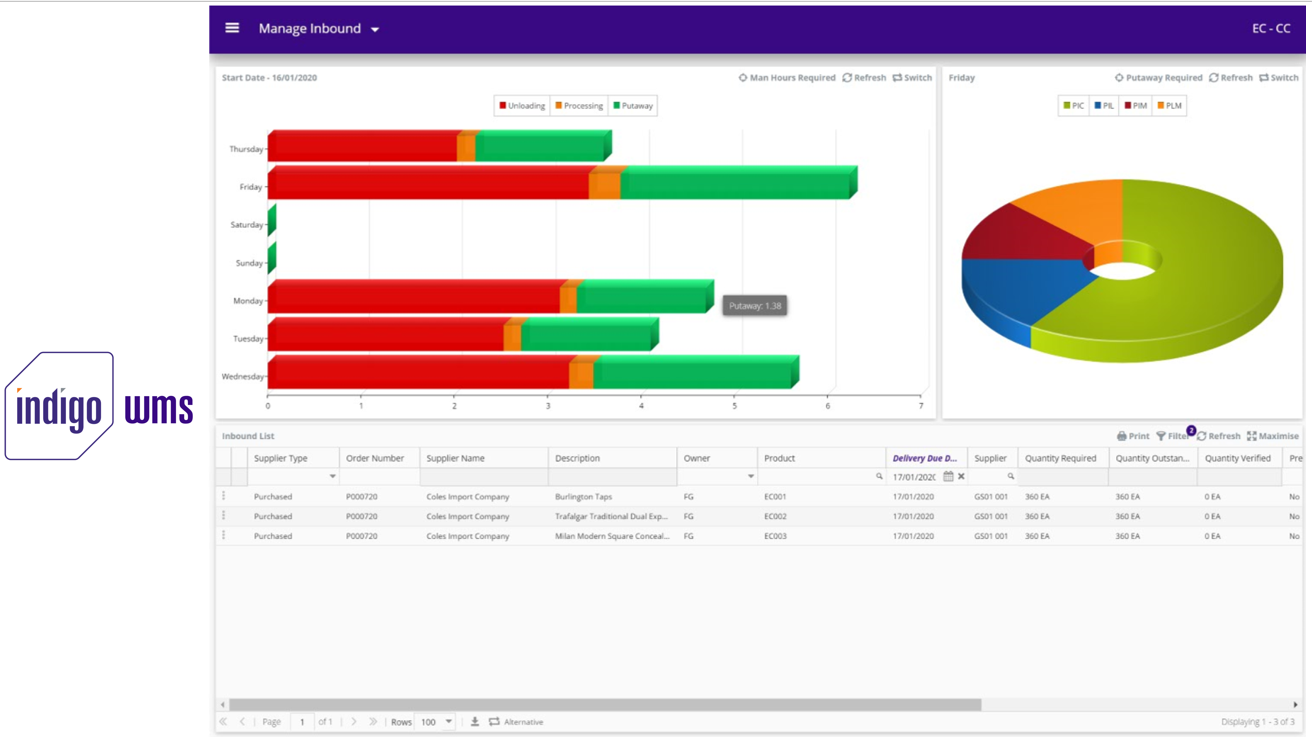Open the Filter icon showing 2 filters
The width and height of the screenshot is (1312, 737).
point(1162,435)
